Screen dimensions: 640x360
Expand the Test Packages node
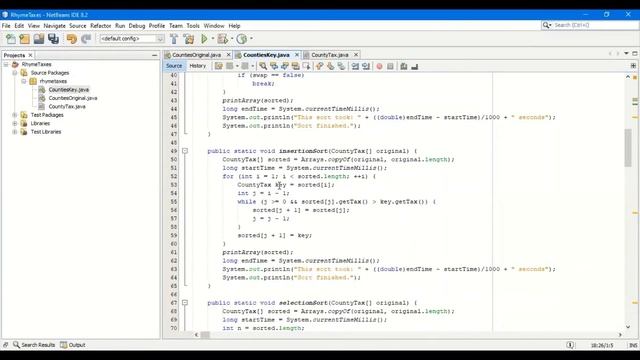tap(15, 115)
